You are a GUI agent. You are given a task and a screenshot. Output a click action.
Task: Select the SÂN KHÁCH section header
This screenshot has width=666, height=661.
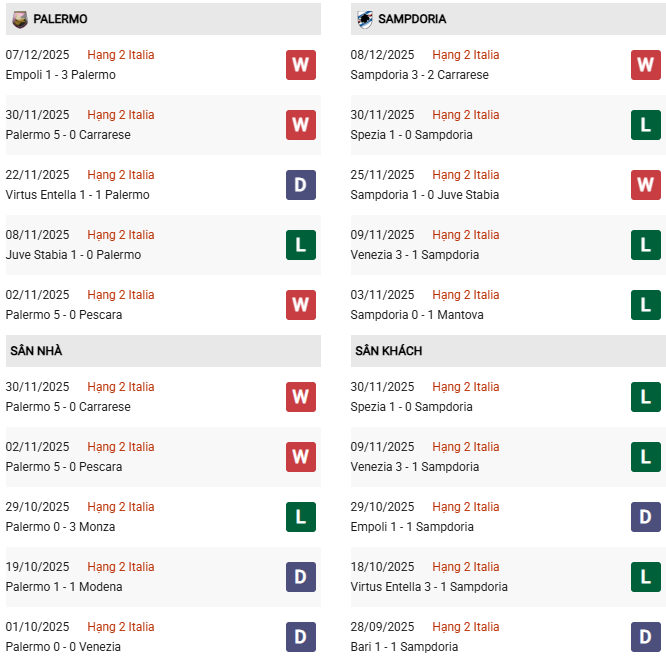pos(386,351)
